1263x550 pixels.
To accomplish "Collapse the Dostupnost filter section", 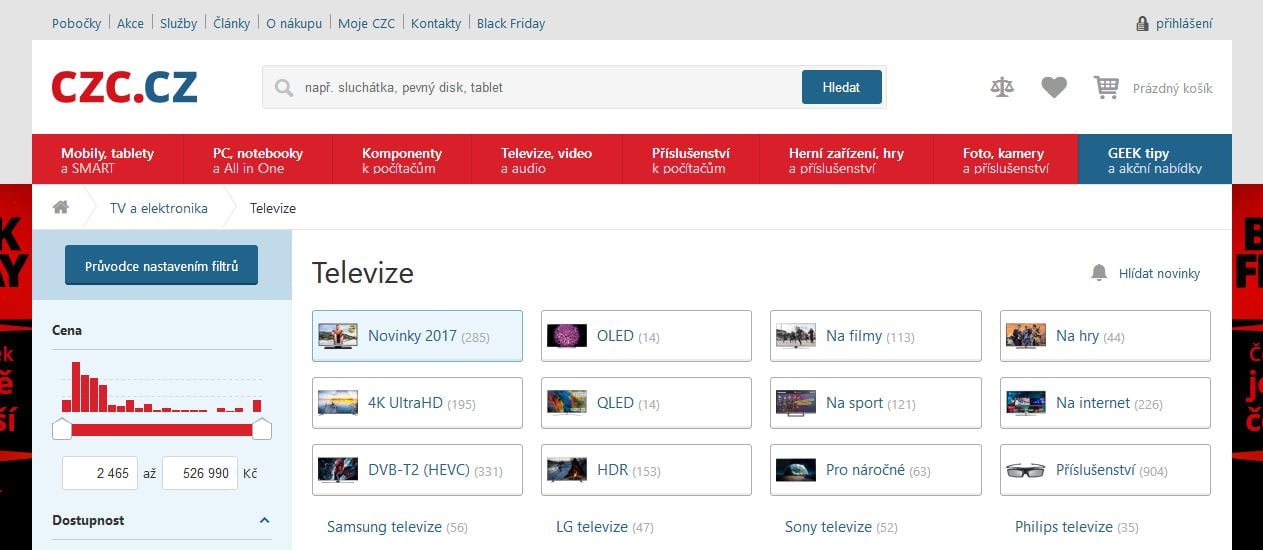I will [264, 520].
